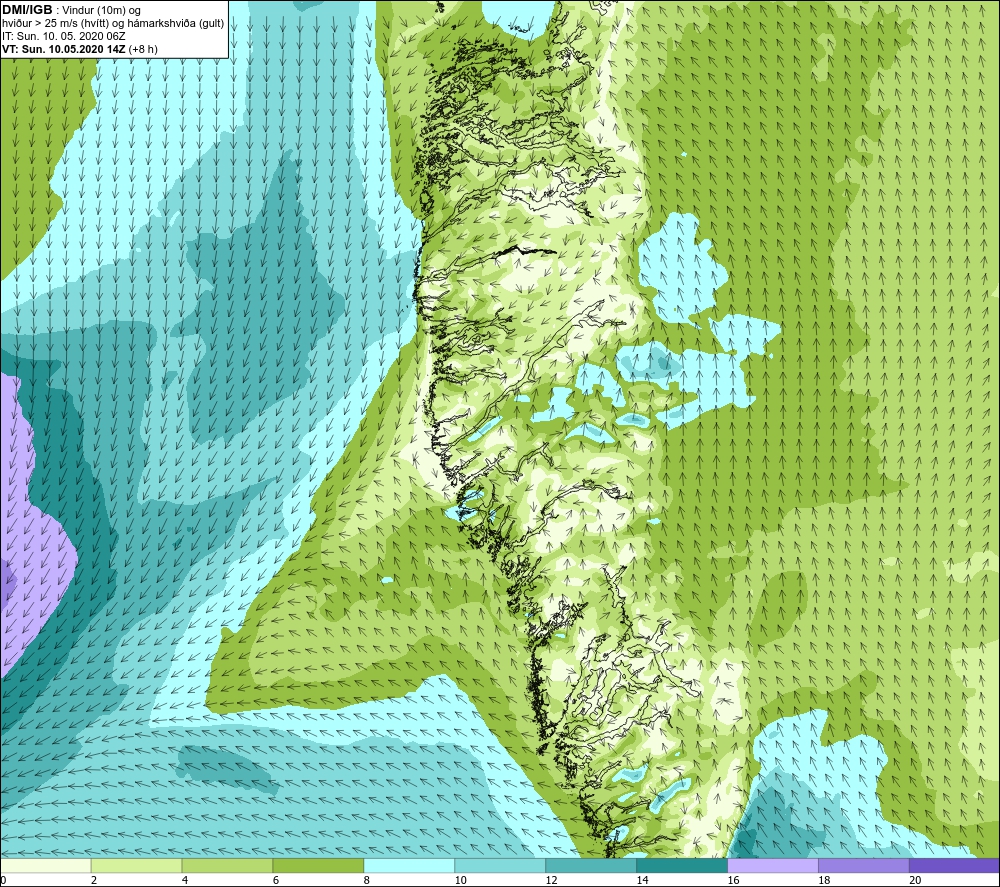Click the legend scale label 14
Image resolution: width=1000 pixels, height=887 pixels.
[642, 880]
